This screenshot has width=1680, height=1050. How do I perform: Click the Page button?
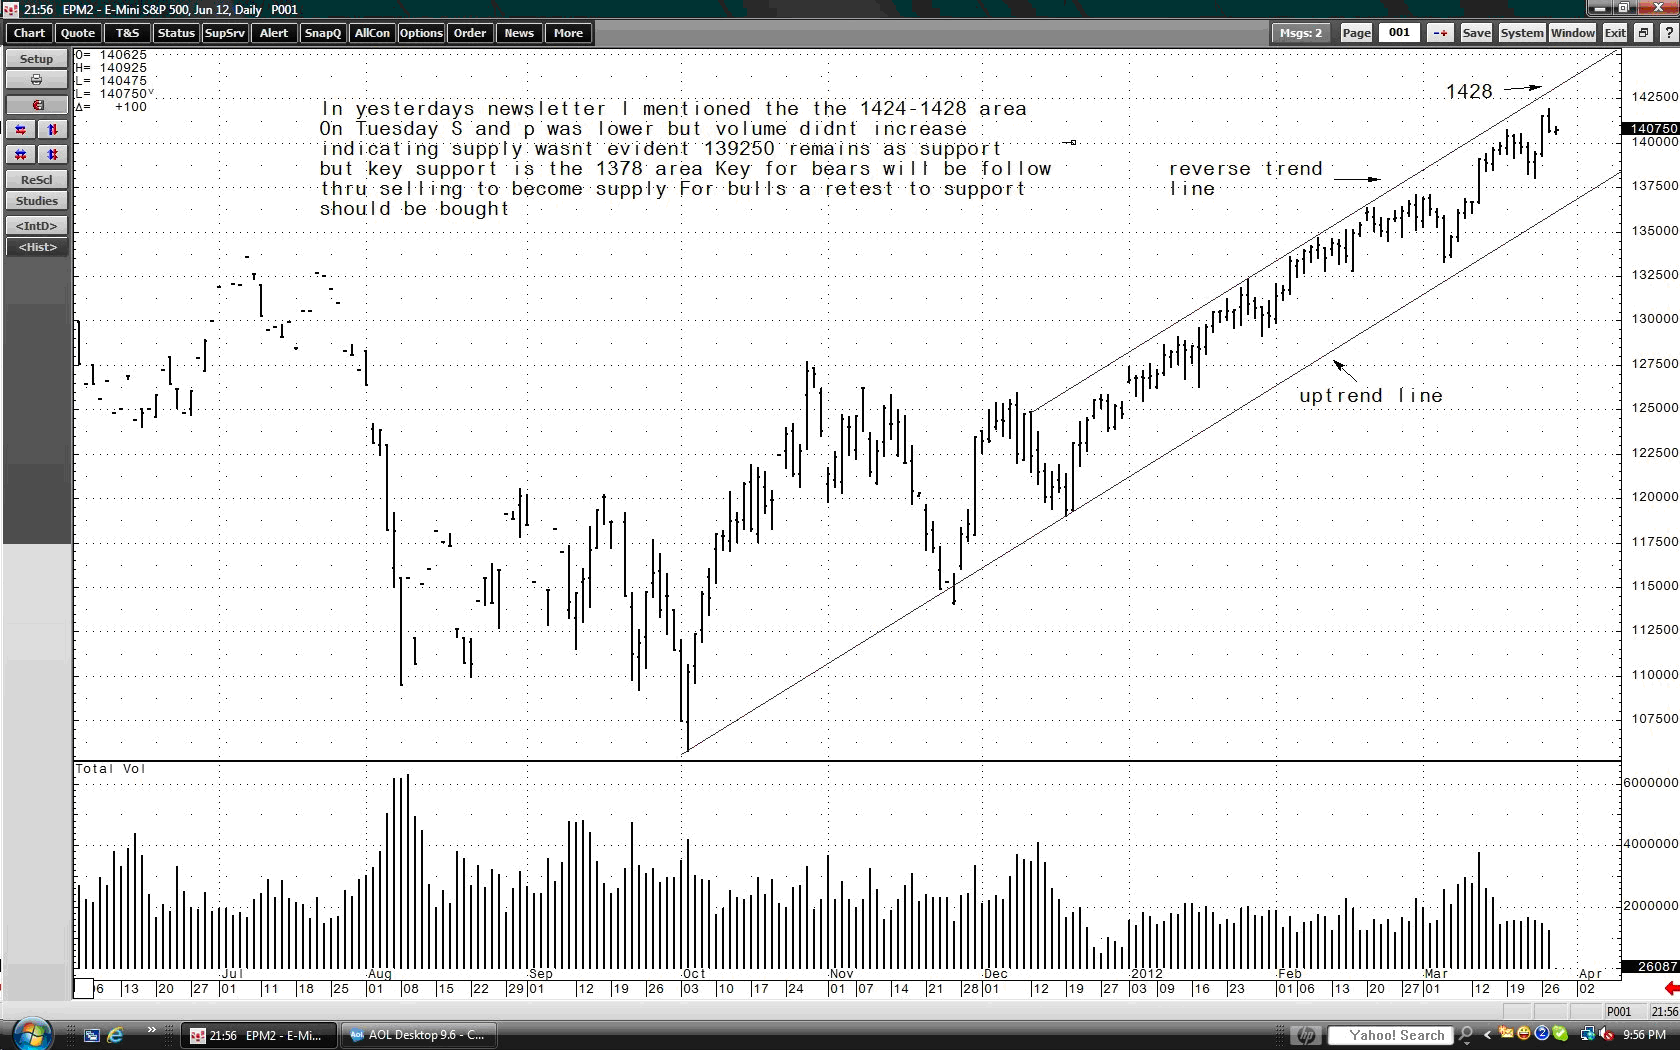coord(1356,33)
